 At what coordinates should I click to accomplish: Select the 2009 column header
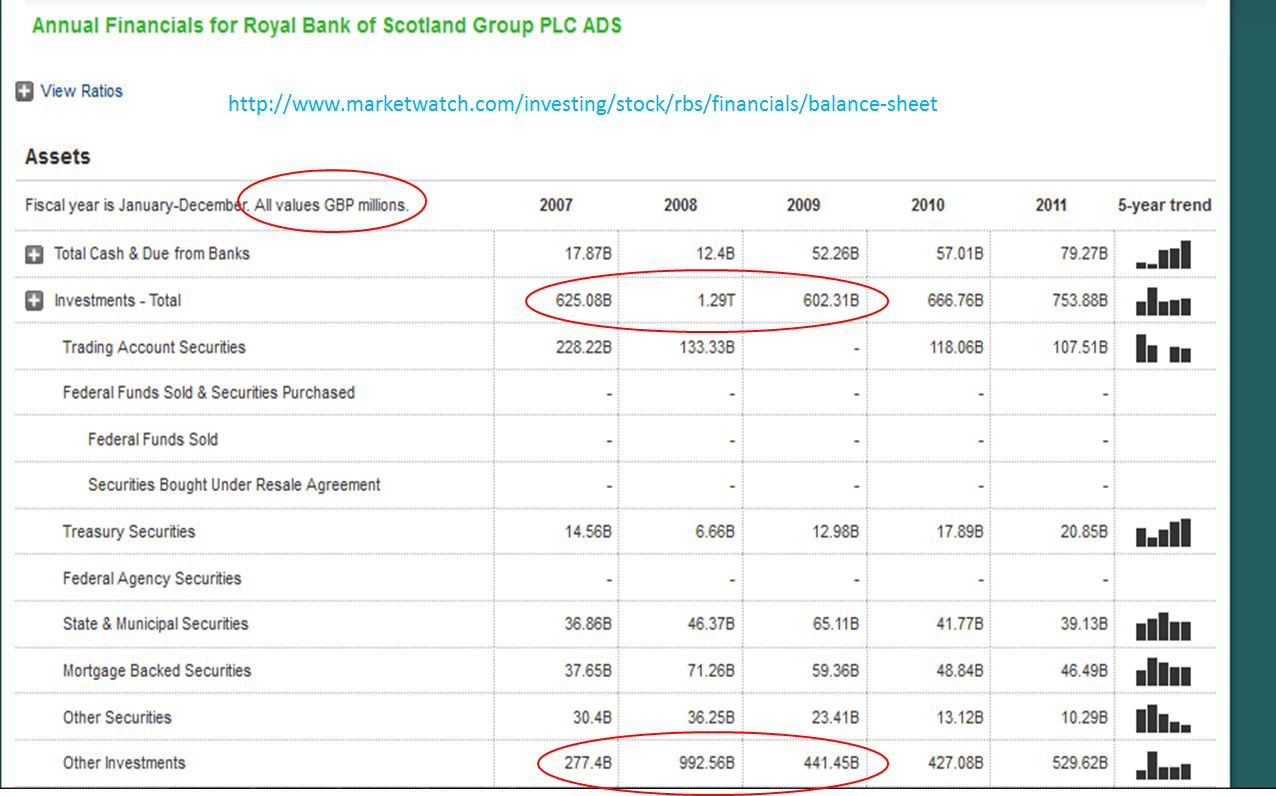point(803,205)
